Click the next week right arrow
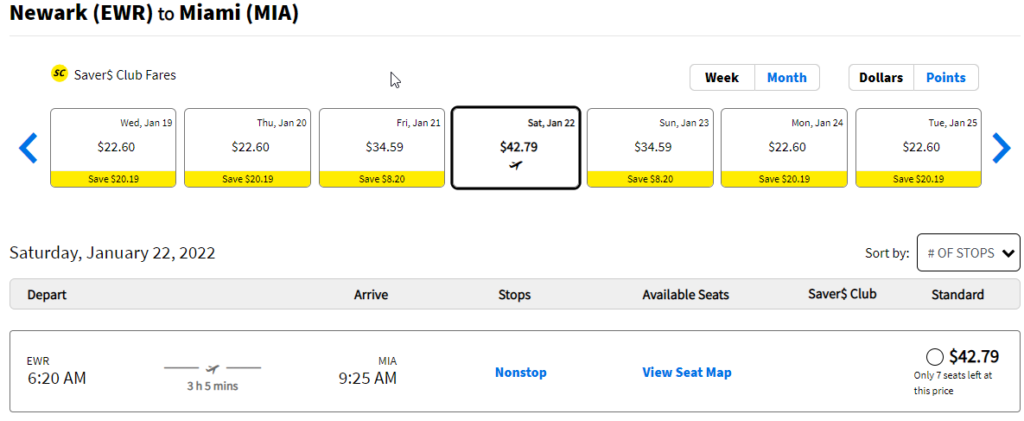This screenshot has width=1024, height=421. pyautogui.click(x=1001, y=148)
